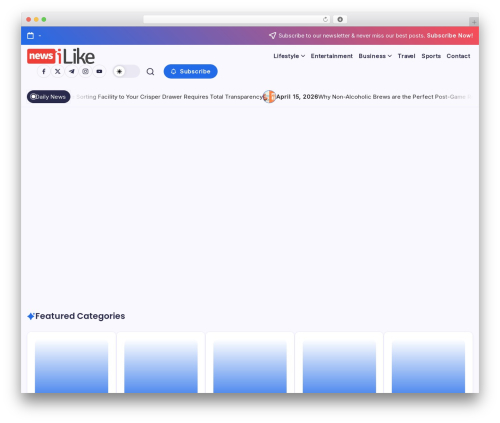The image size is (500, 423).
Task: Expand the Lifestyle menu chevron
Action: pos(303,56)
